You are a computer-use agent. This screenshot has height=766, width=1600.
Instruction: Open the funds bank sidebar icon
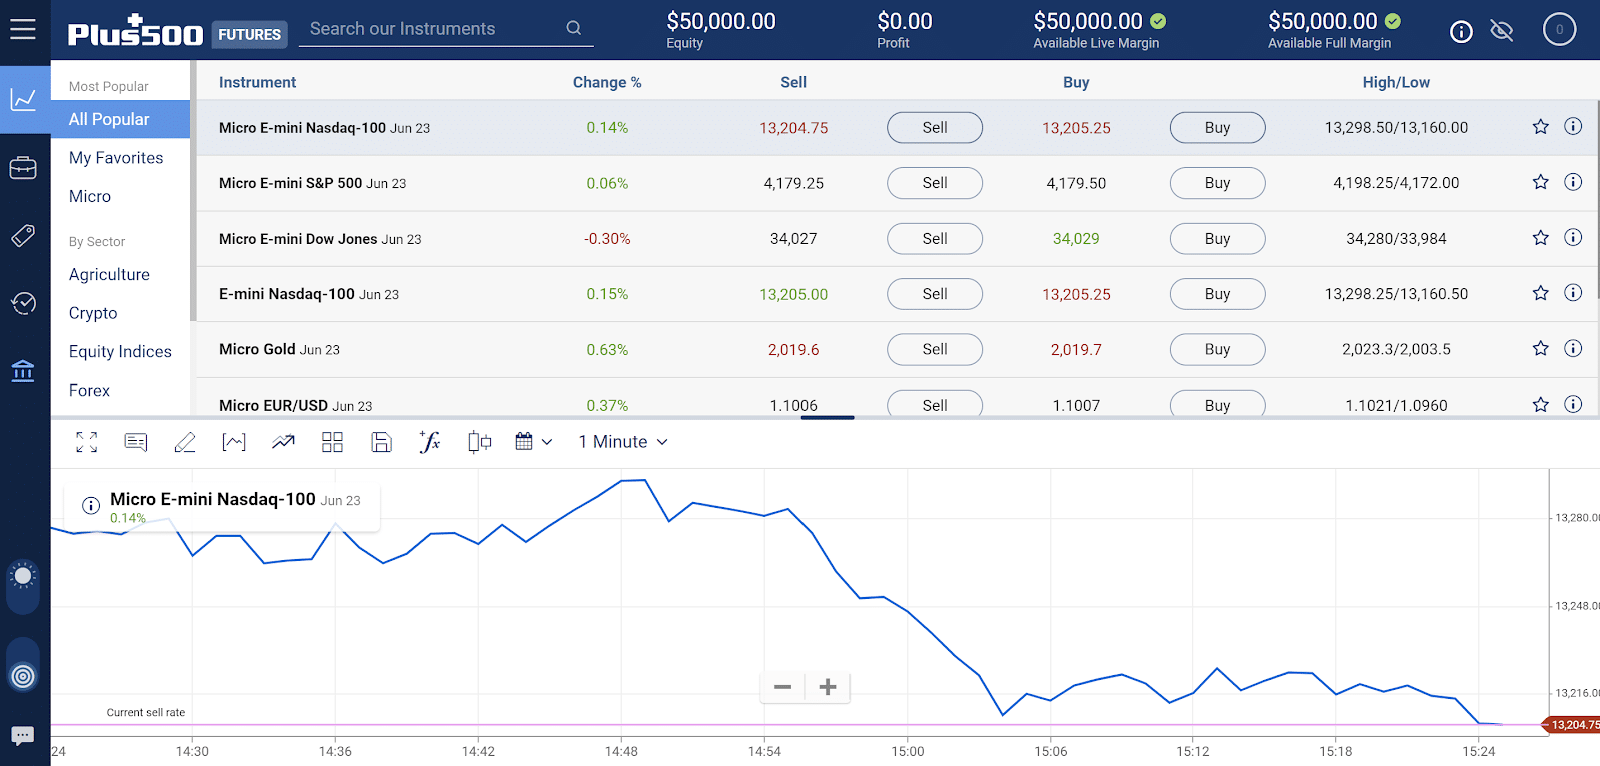pos(23,371)
